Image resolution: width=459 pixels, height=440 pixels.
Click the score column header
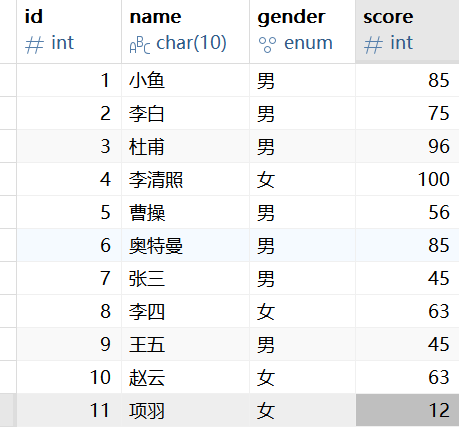407,31
